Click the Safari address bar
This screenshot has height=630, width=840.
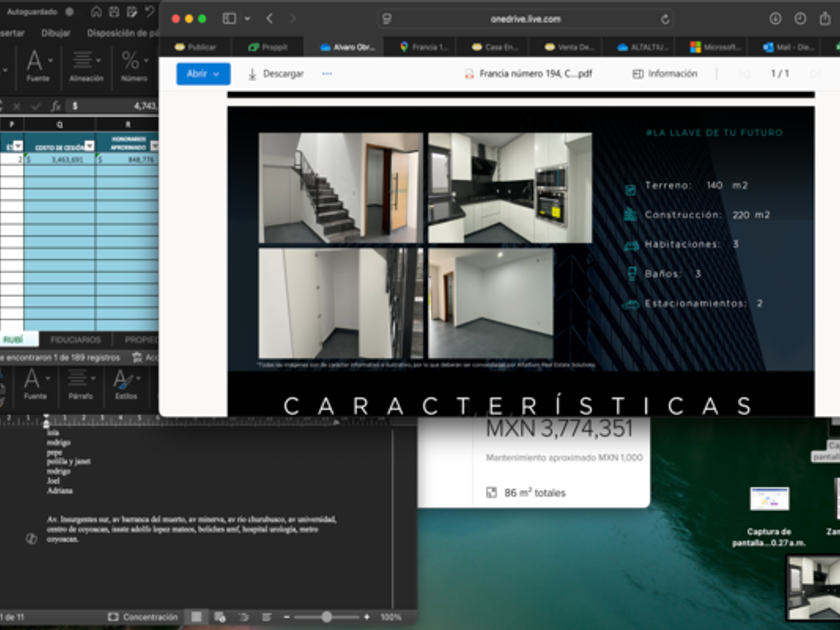(526, 19)
